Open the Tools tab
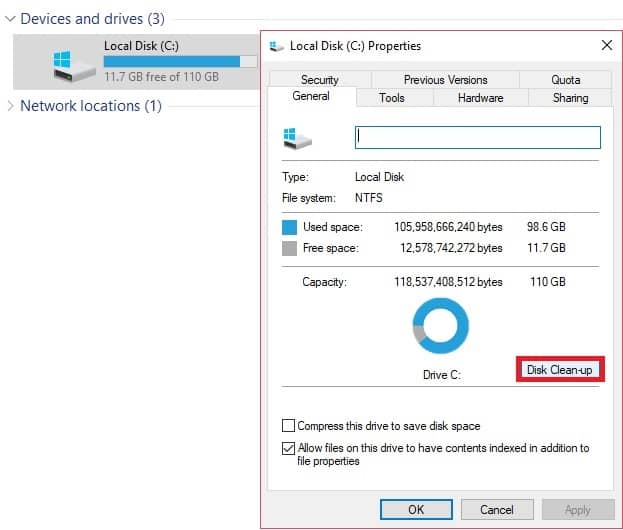Screen dimensions: 623x530 coord(391,98)
